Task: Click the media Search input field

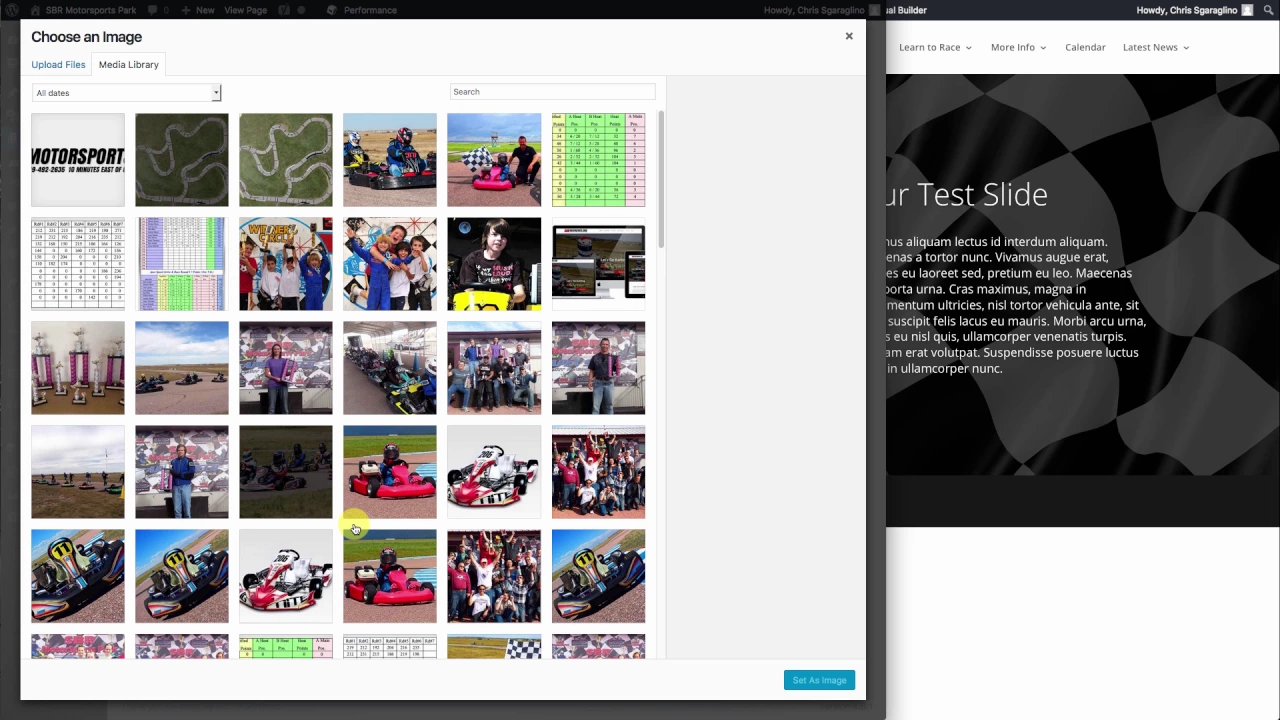Action: [x=552, y=92]
